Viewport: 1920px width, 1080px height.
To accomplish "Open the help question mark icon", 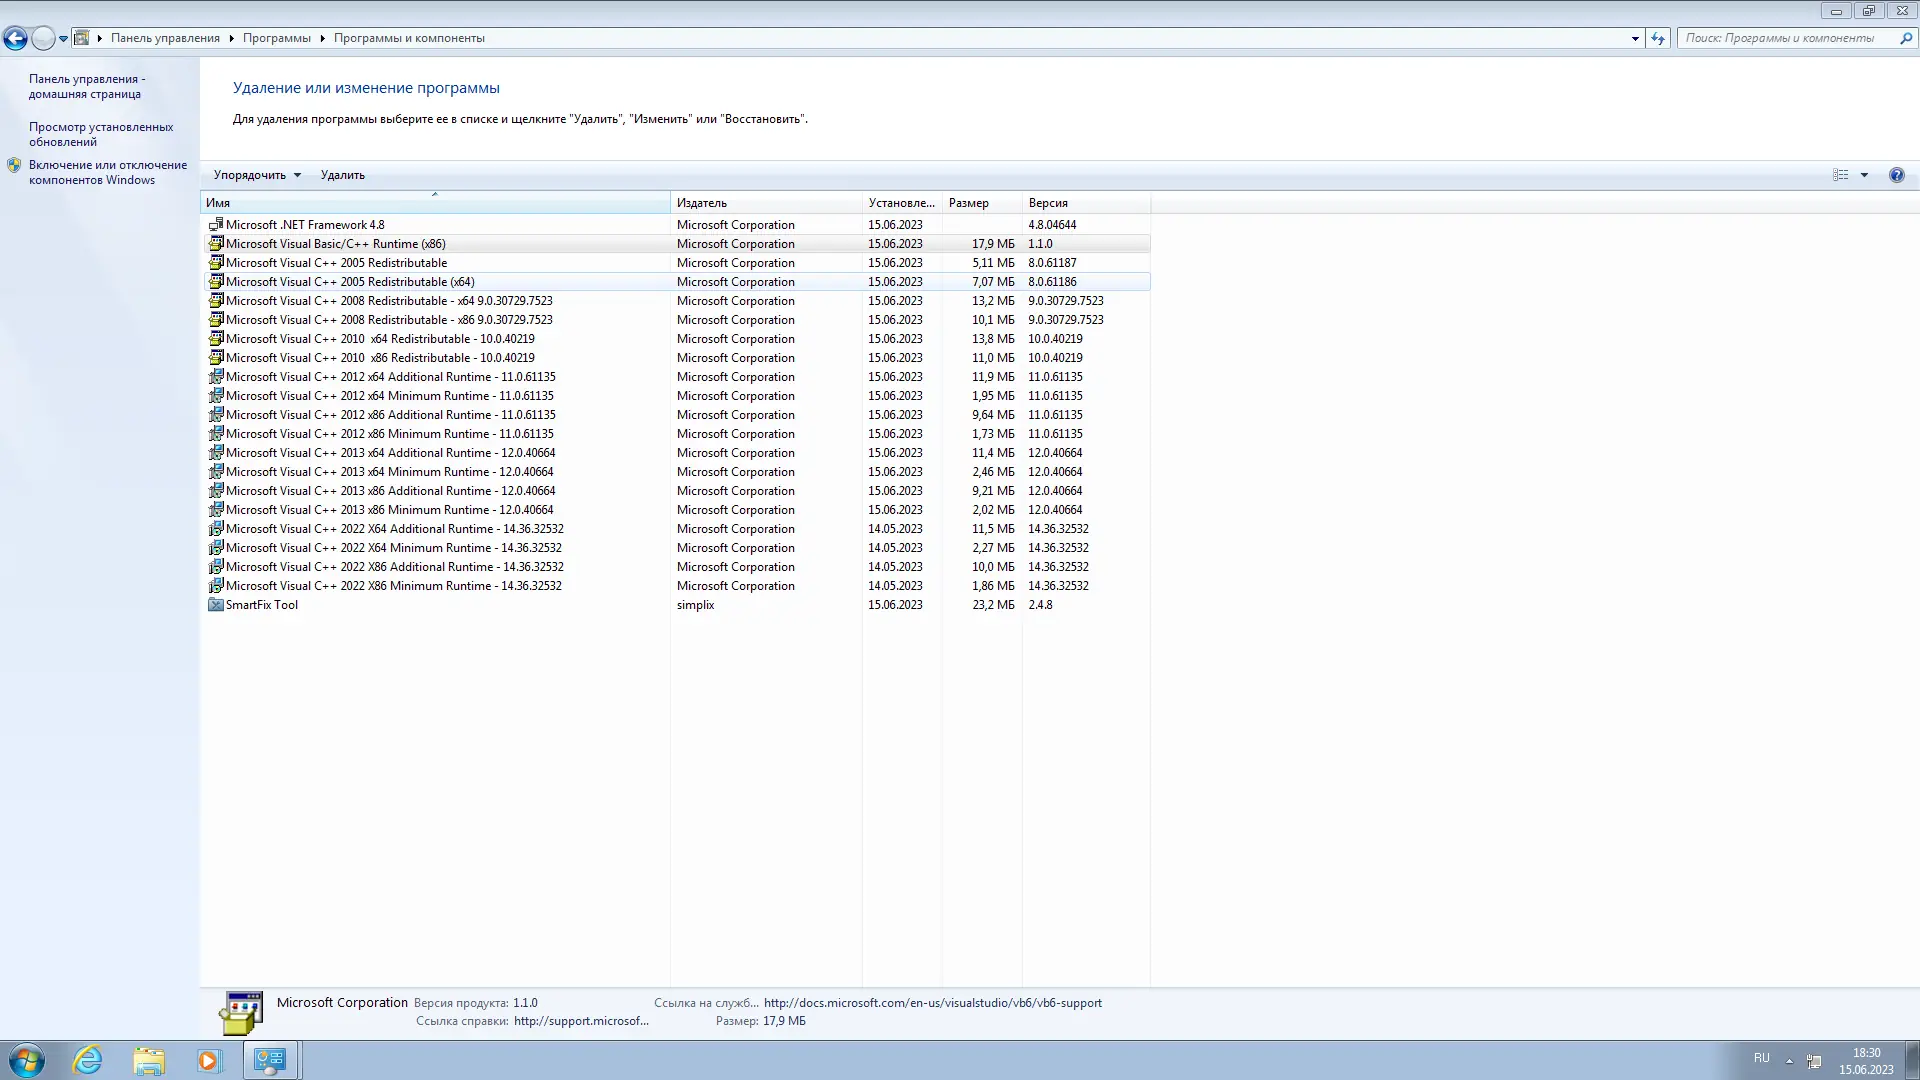I will pyautogui.click(x=1896, y=175).
